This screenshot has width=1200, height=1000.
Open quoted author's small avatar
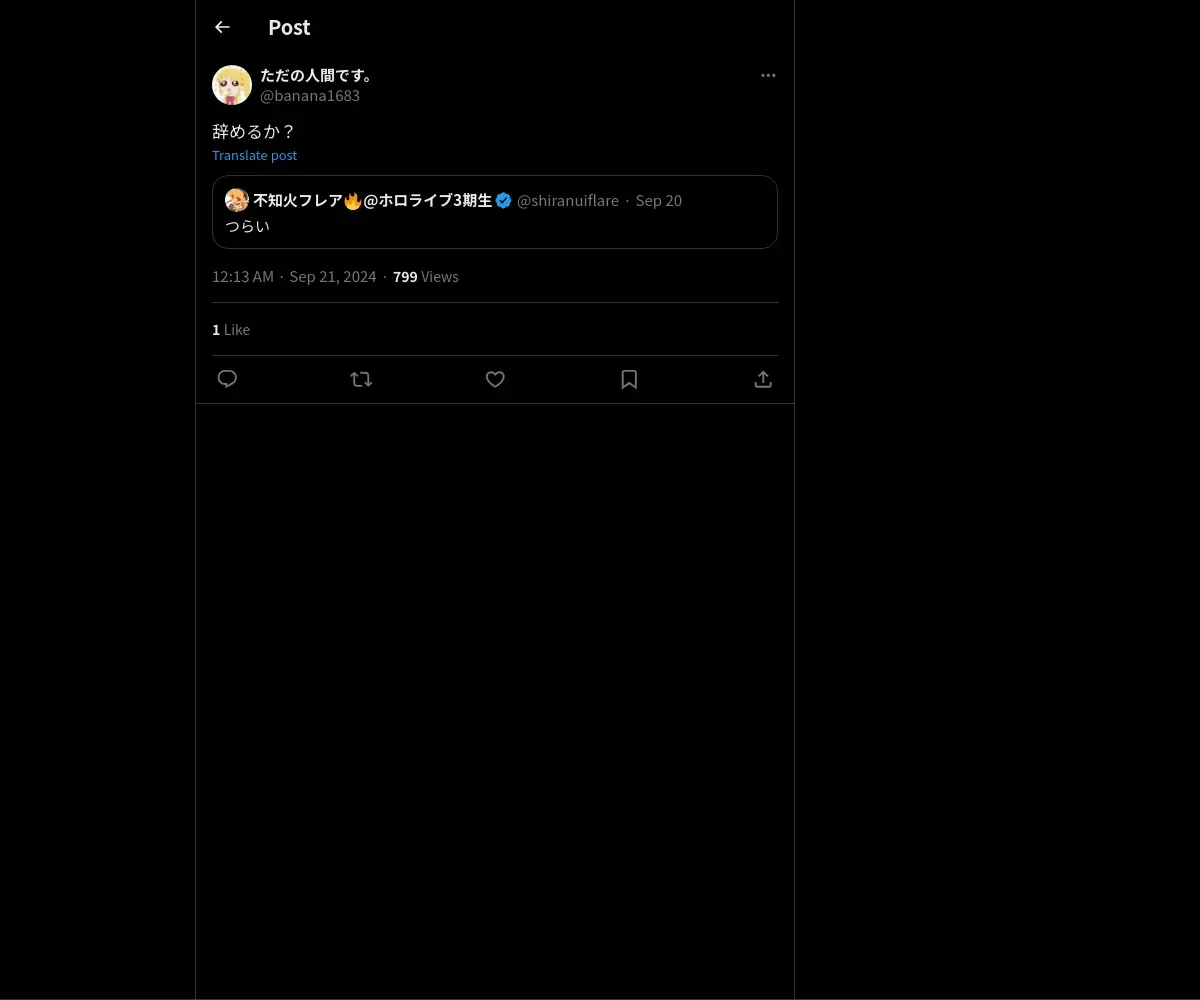(237, 200)
